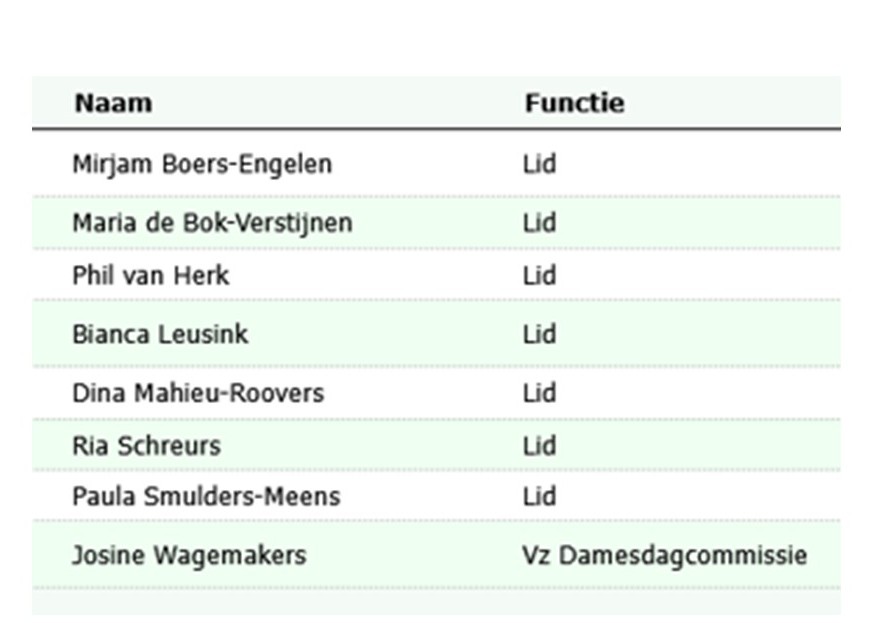Click the empty bottom table row
Screen dimensions: 890x623
click(436, 601)
